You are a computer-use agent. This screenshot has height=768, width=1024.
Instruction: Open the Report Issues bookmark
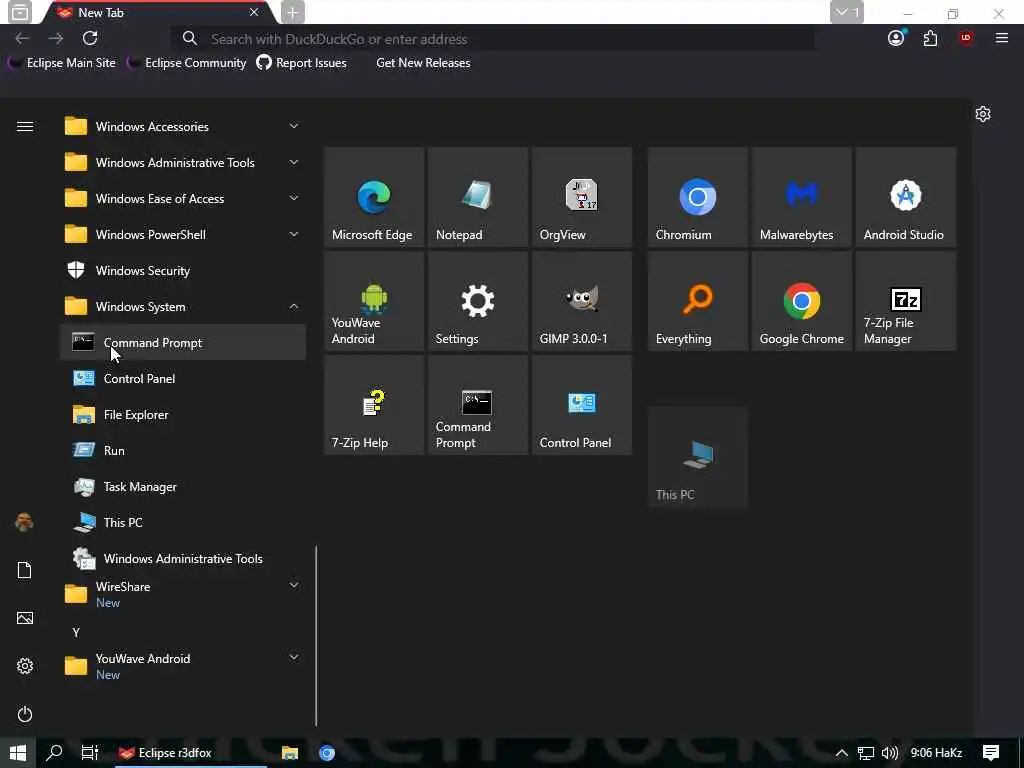point(301,63)
